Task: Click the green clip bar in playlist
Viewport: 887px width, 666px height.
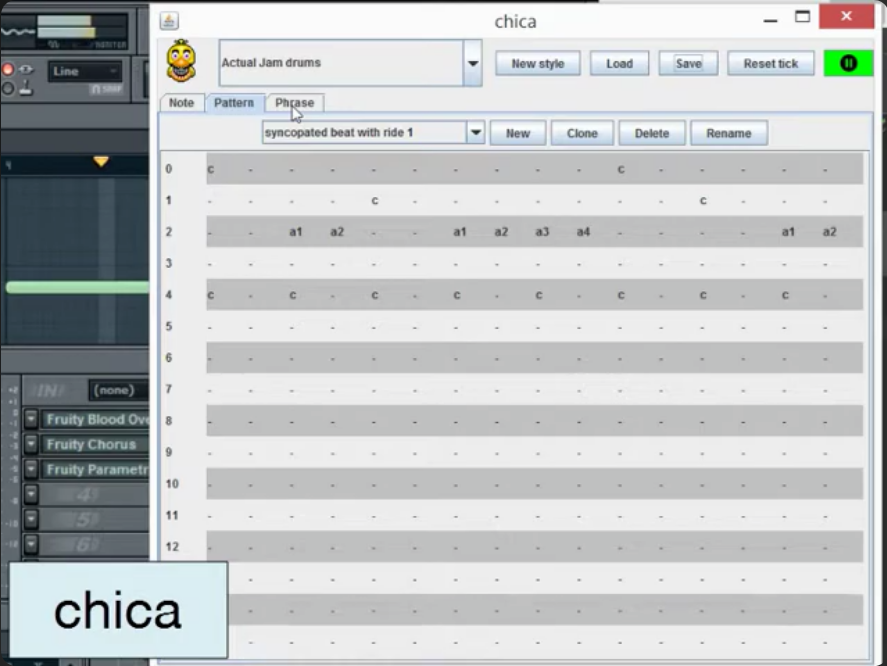Action: pos(75,287)
